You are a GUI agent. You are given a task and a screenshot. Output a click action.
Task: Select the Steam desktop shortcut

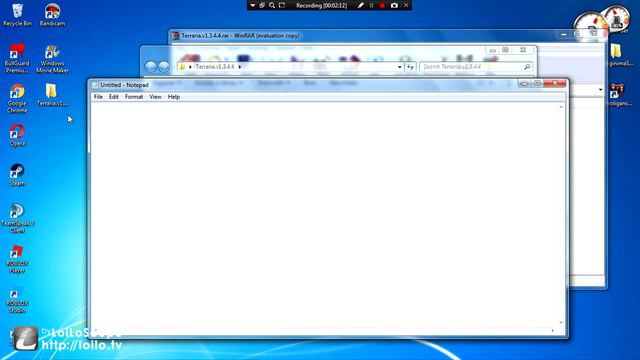[17, 175]
